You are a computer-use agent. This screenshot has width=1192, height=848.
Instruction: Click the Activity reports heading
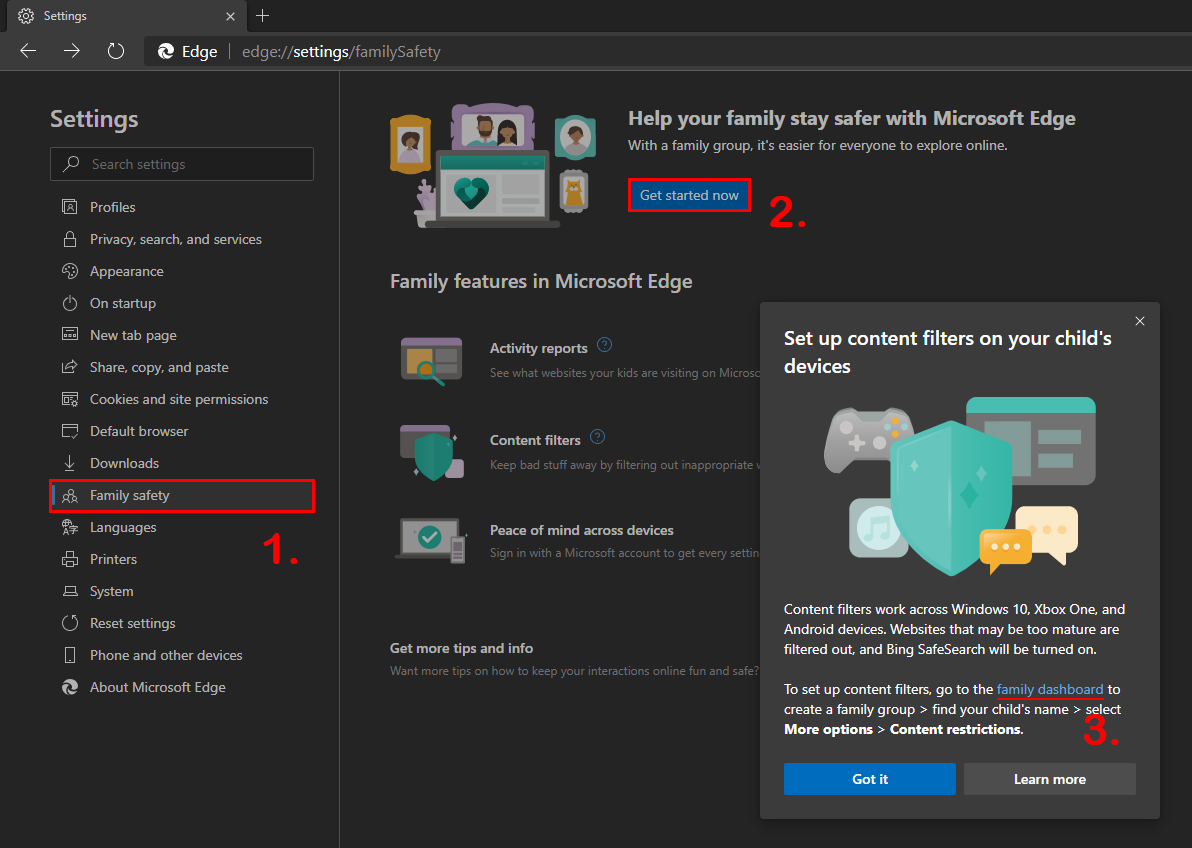[x=538, y=348]
